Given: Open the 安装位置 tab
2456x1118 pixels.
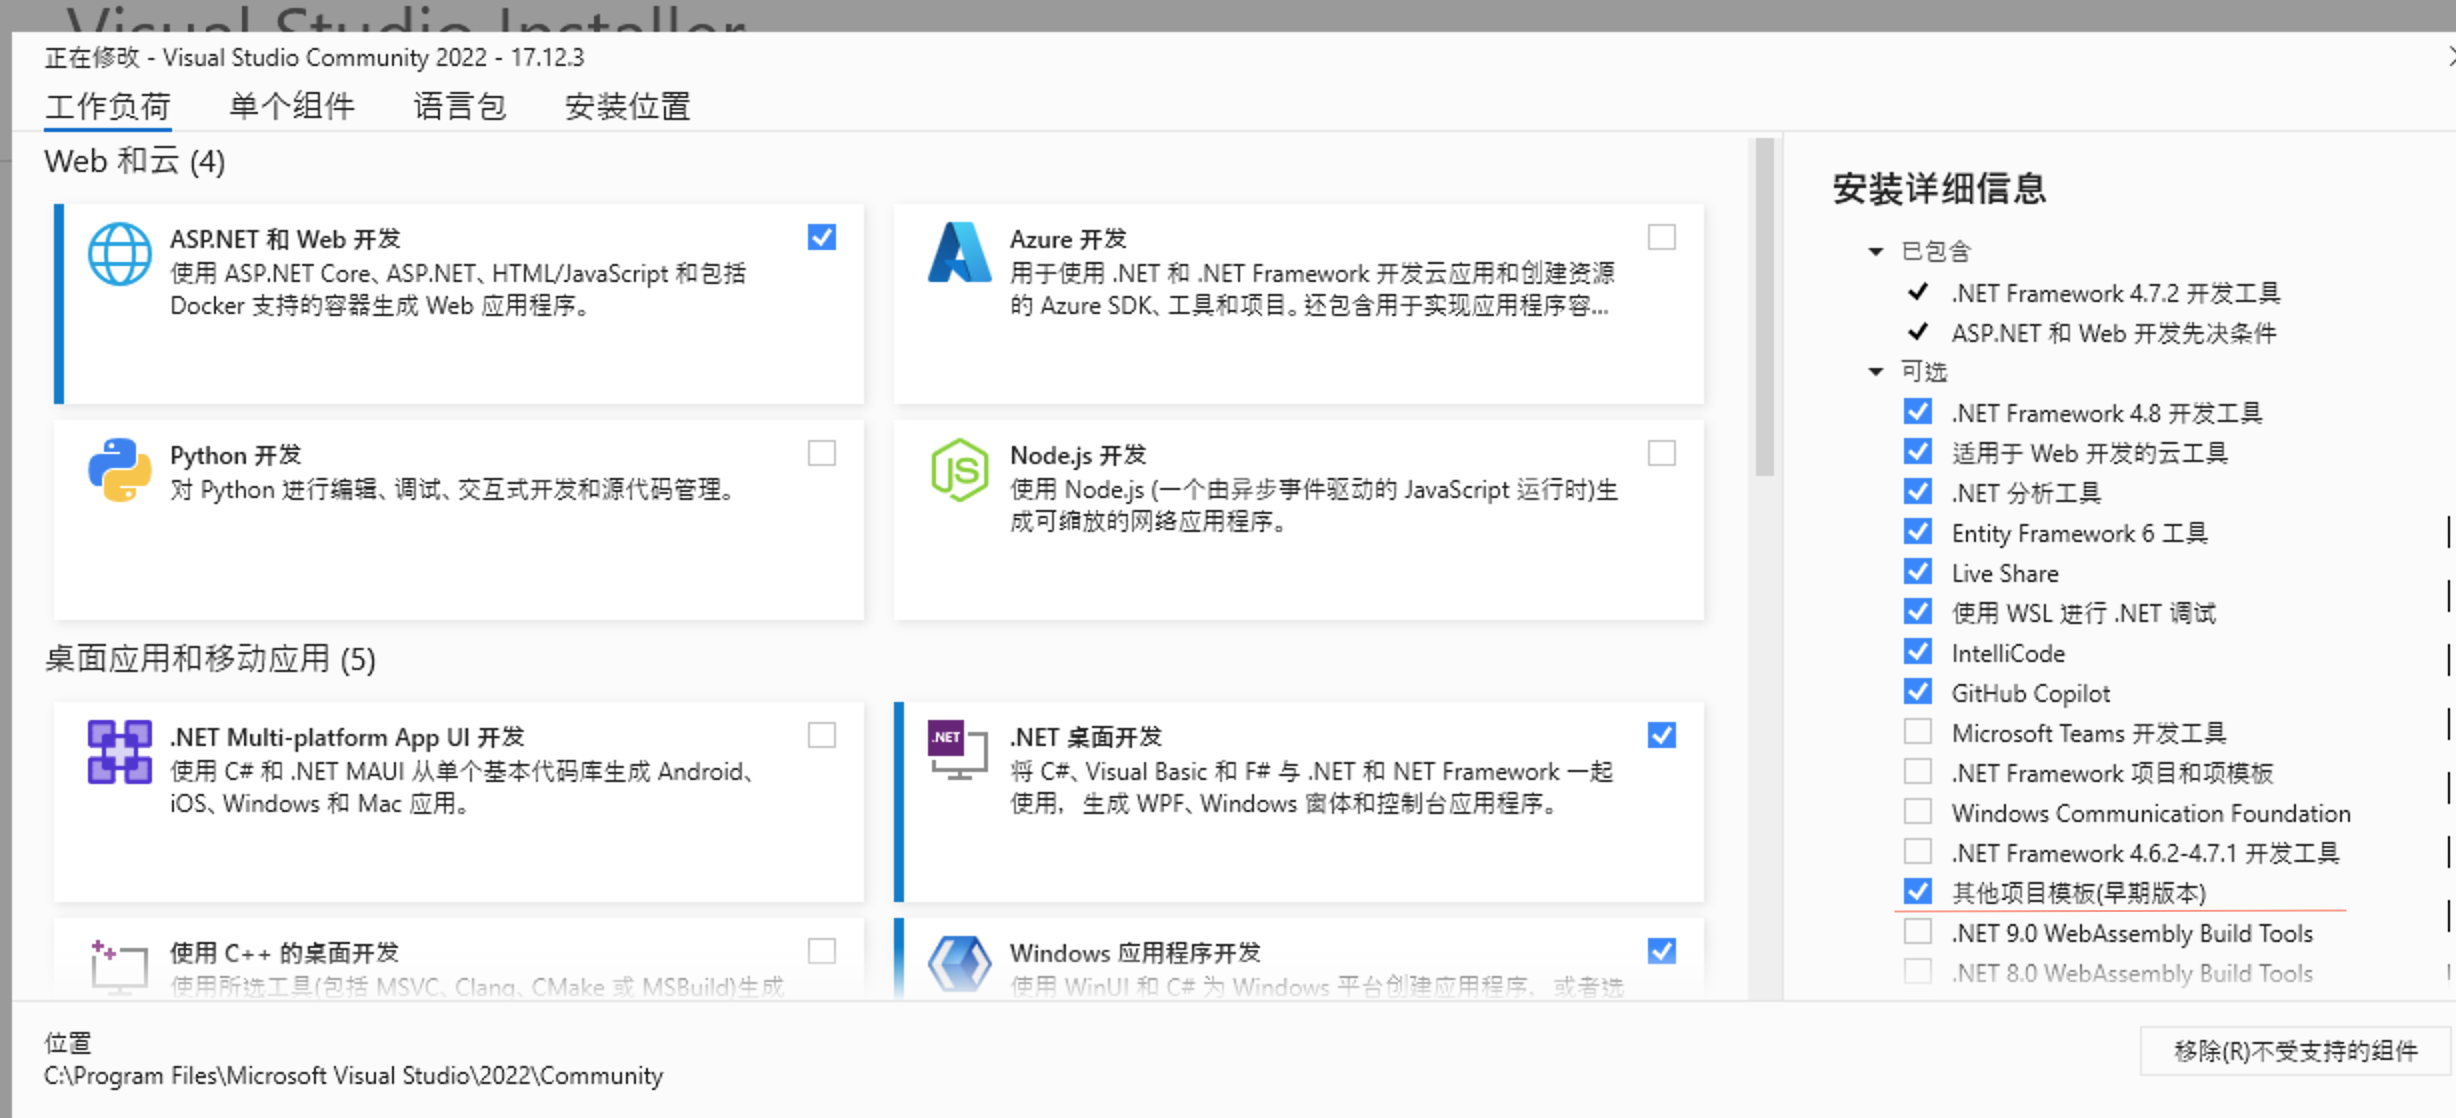Looking at the screenshot, I should pyautogui.click(x=627, y=106).
